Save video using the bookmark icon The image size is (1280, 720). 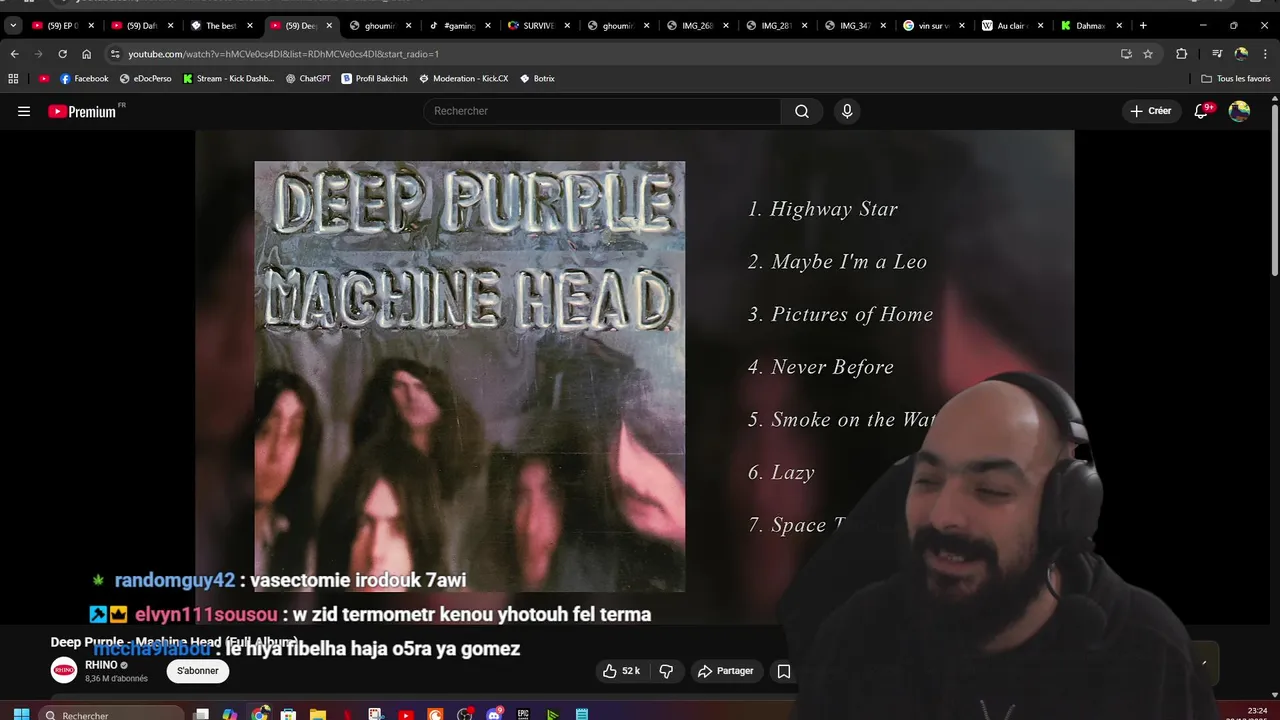(x=784, y=671)
